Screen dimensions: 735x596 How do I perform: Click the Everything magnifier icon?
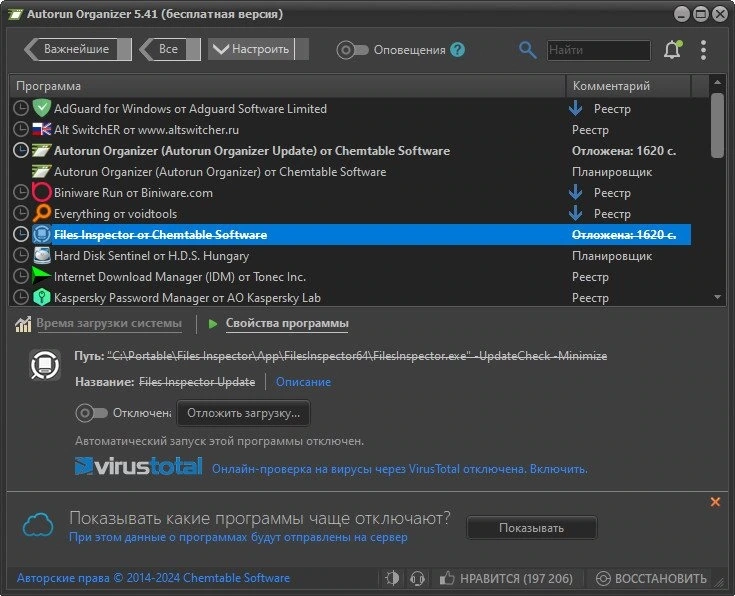[x=42, y=213]
